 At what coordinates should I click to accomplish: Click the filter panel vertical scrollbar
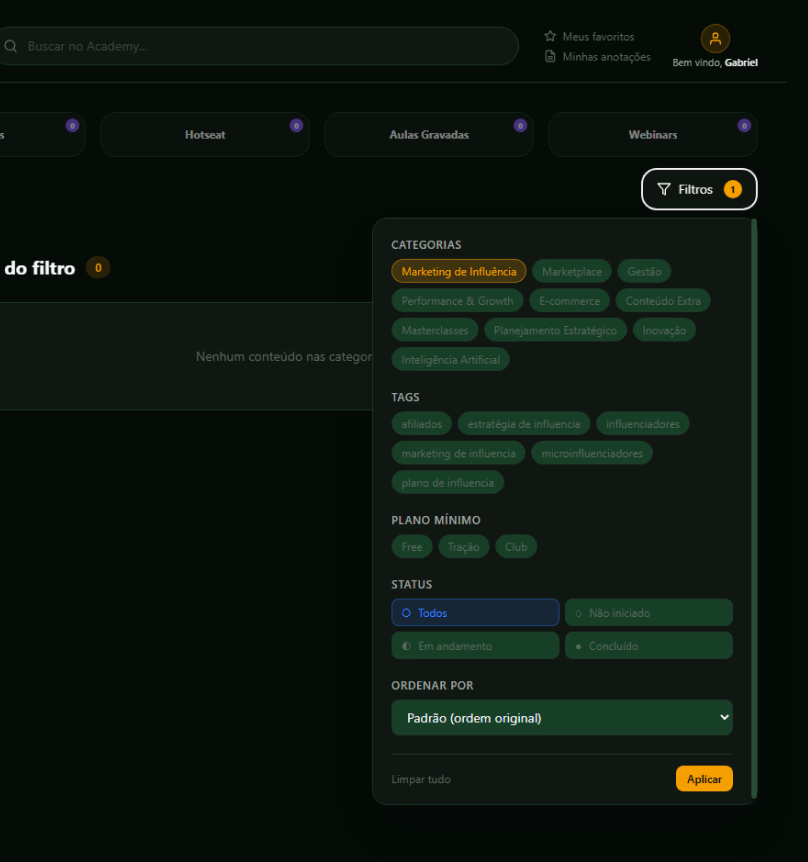754,509
